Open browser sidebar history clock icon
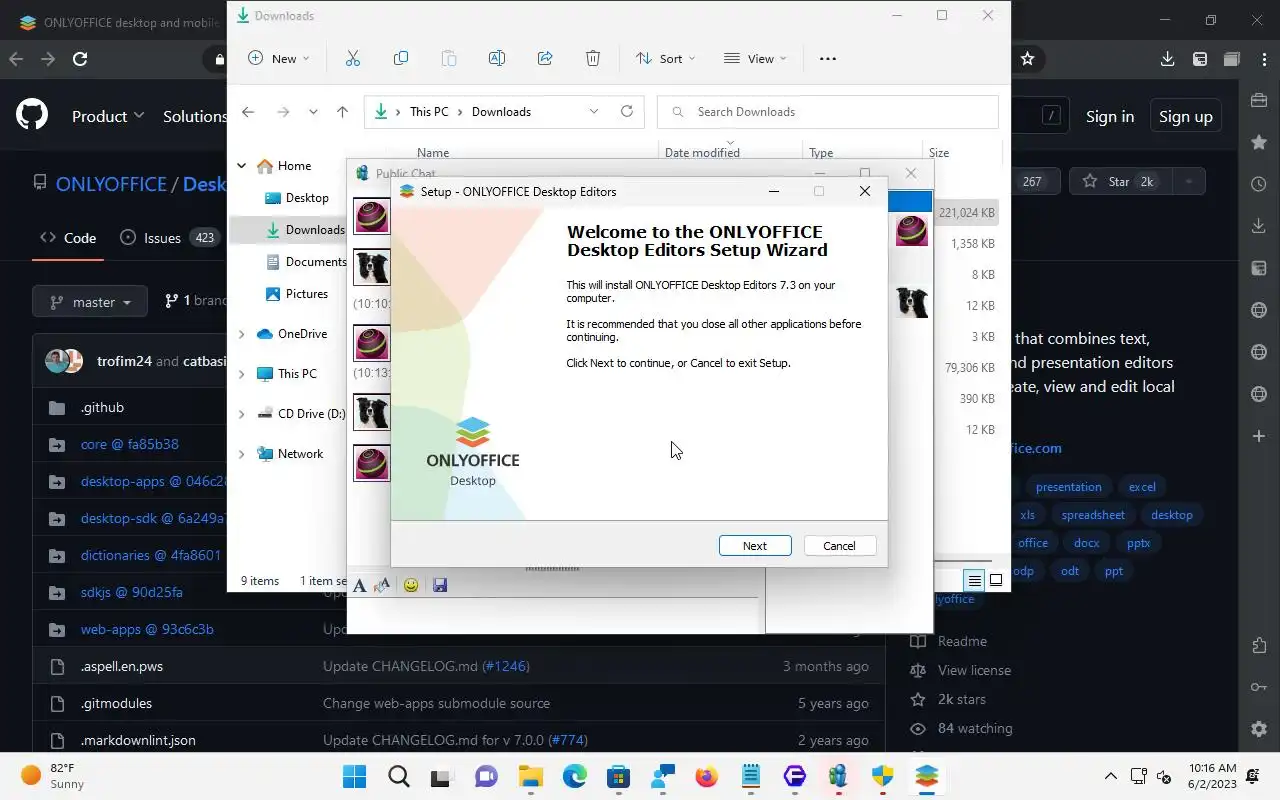Screen dimensions: 1280x800 (x=1259, y=184)
